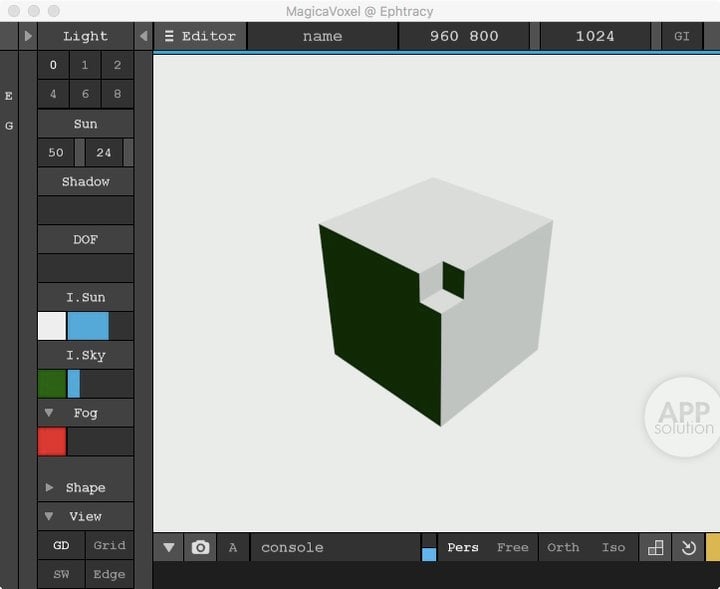Open the white I.Sun color swatch
Viewport: 720px width, 589px height.
pos(52,326)
